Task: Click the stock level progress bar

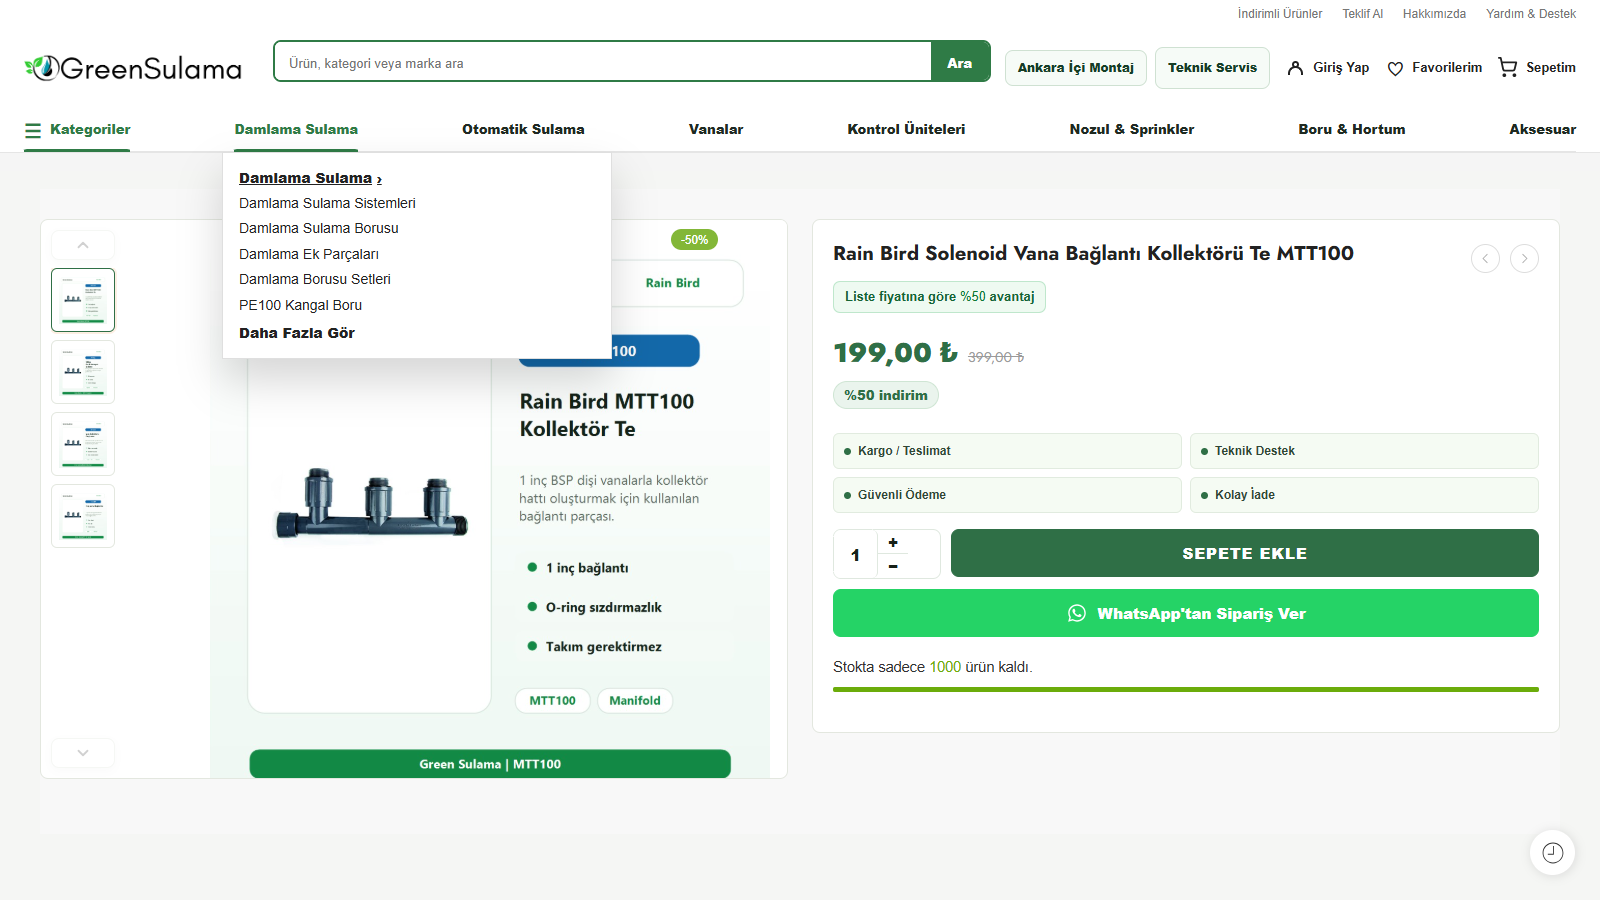Action: click(1186, 690)
